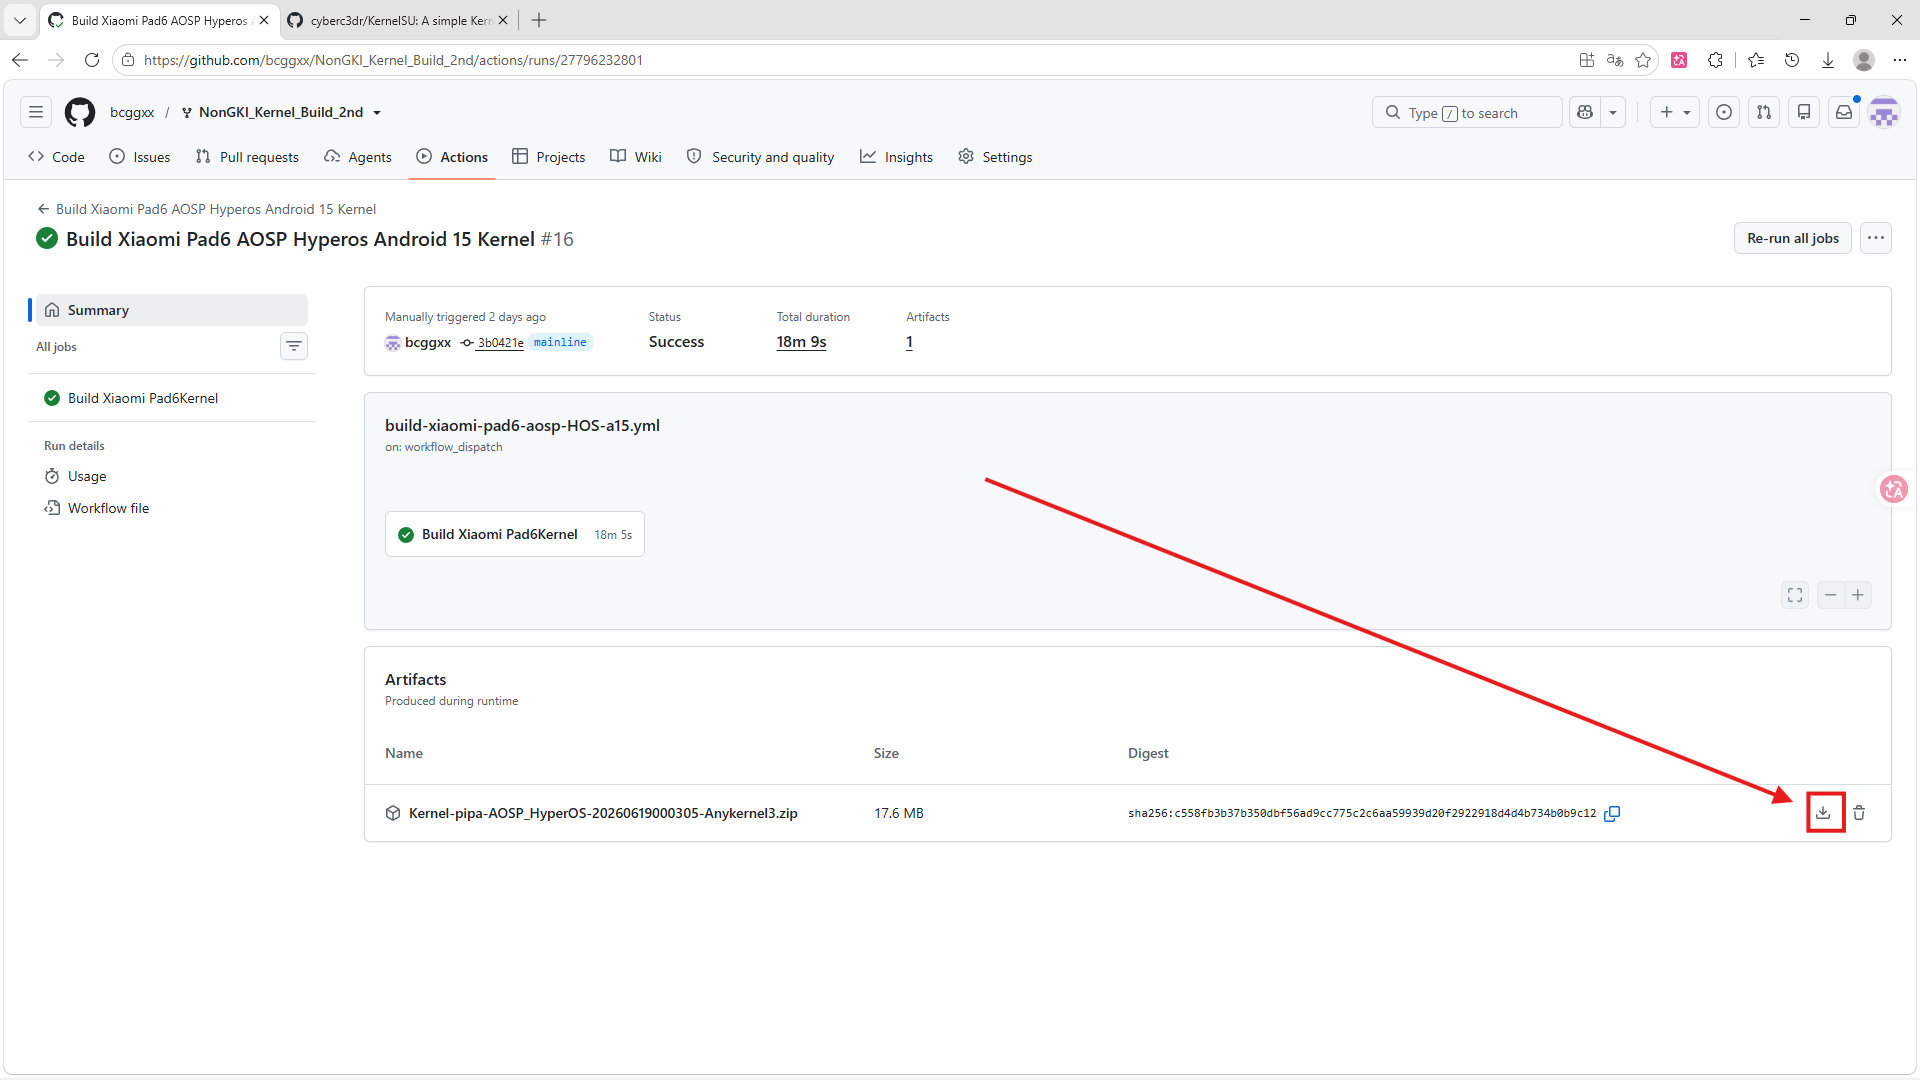
Task: Open GitHub Copilot chat icon
Action: (1585, 113)
